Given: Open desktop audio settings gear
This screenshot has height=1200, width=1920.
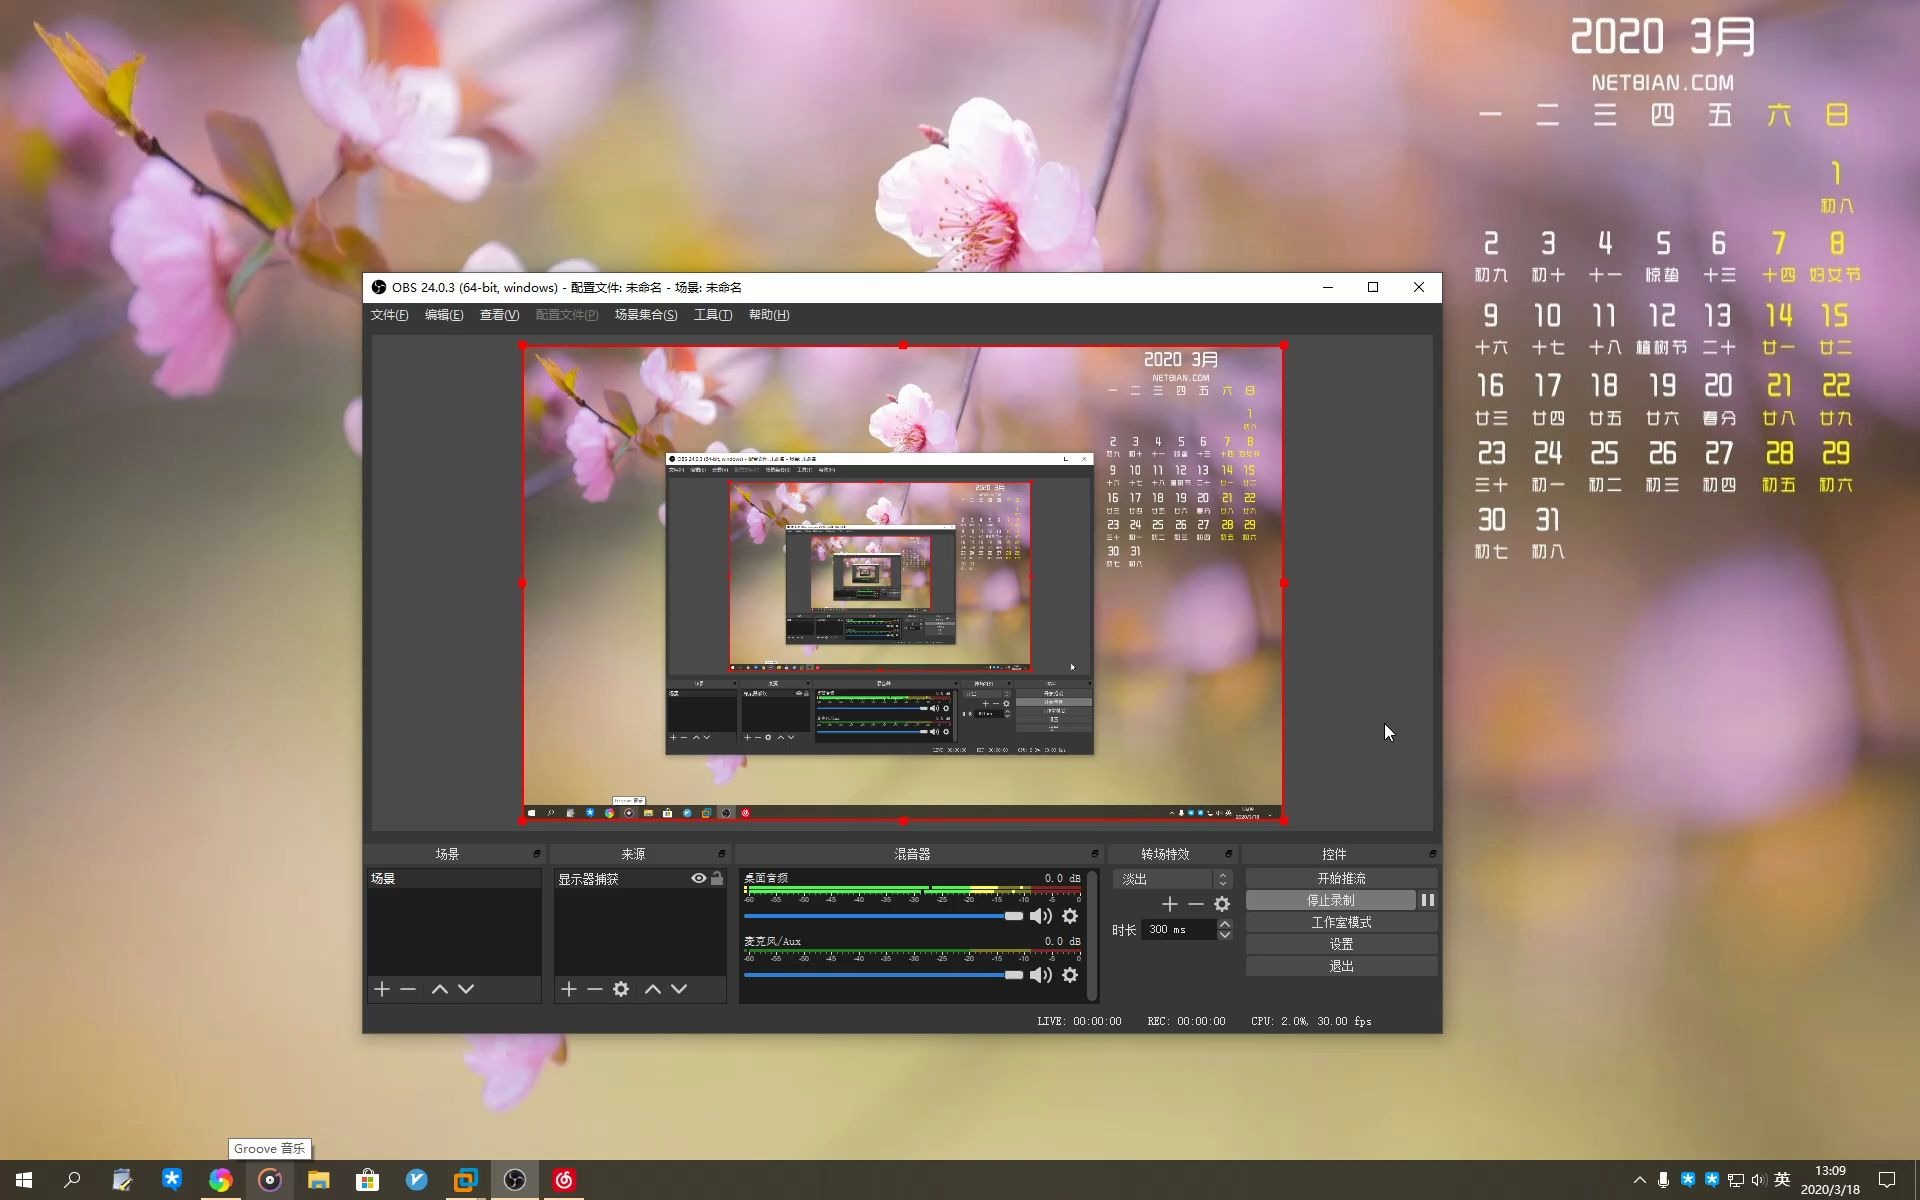Looking at the screenshot, I should click(1070, 916).
